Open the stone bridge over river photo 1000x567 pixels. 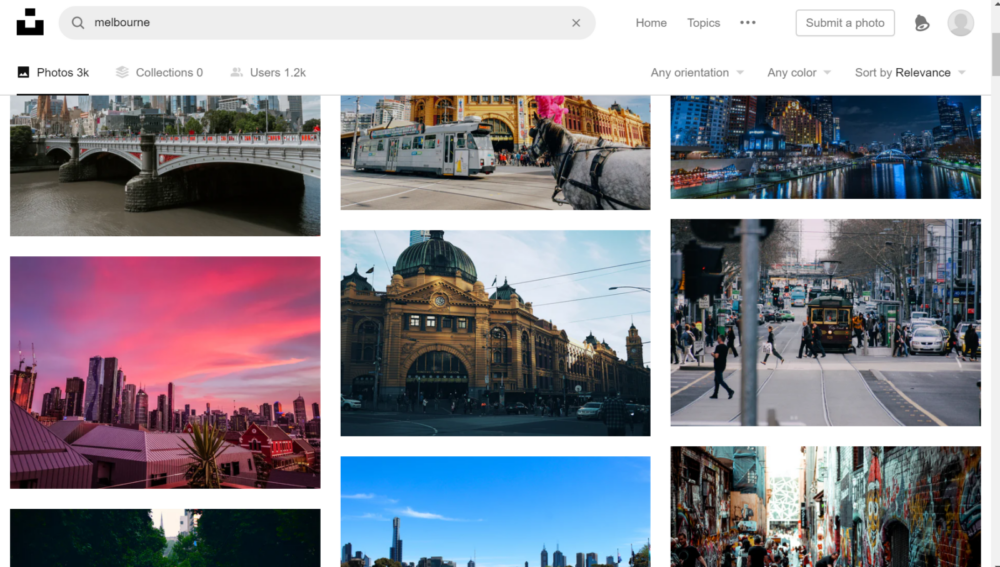tap(165, 166)
